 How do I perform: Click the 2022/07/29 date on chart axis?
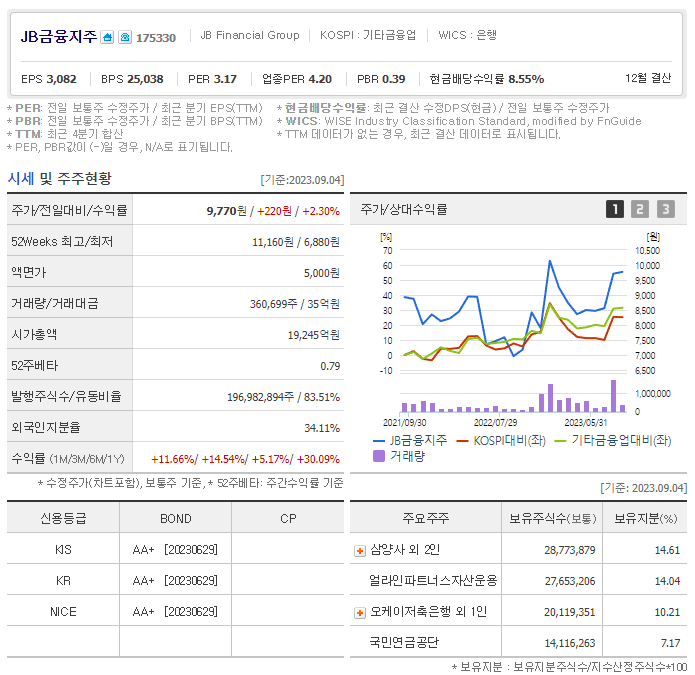(x=495, y=422)
